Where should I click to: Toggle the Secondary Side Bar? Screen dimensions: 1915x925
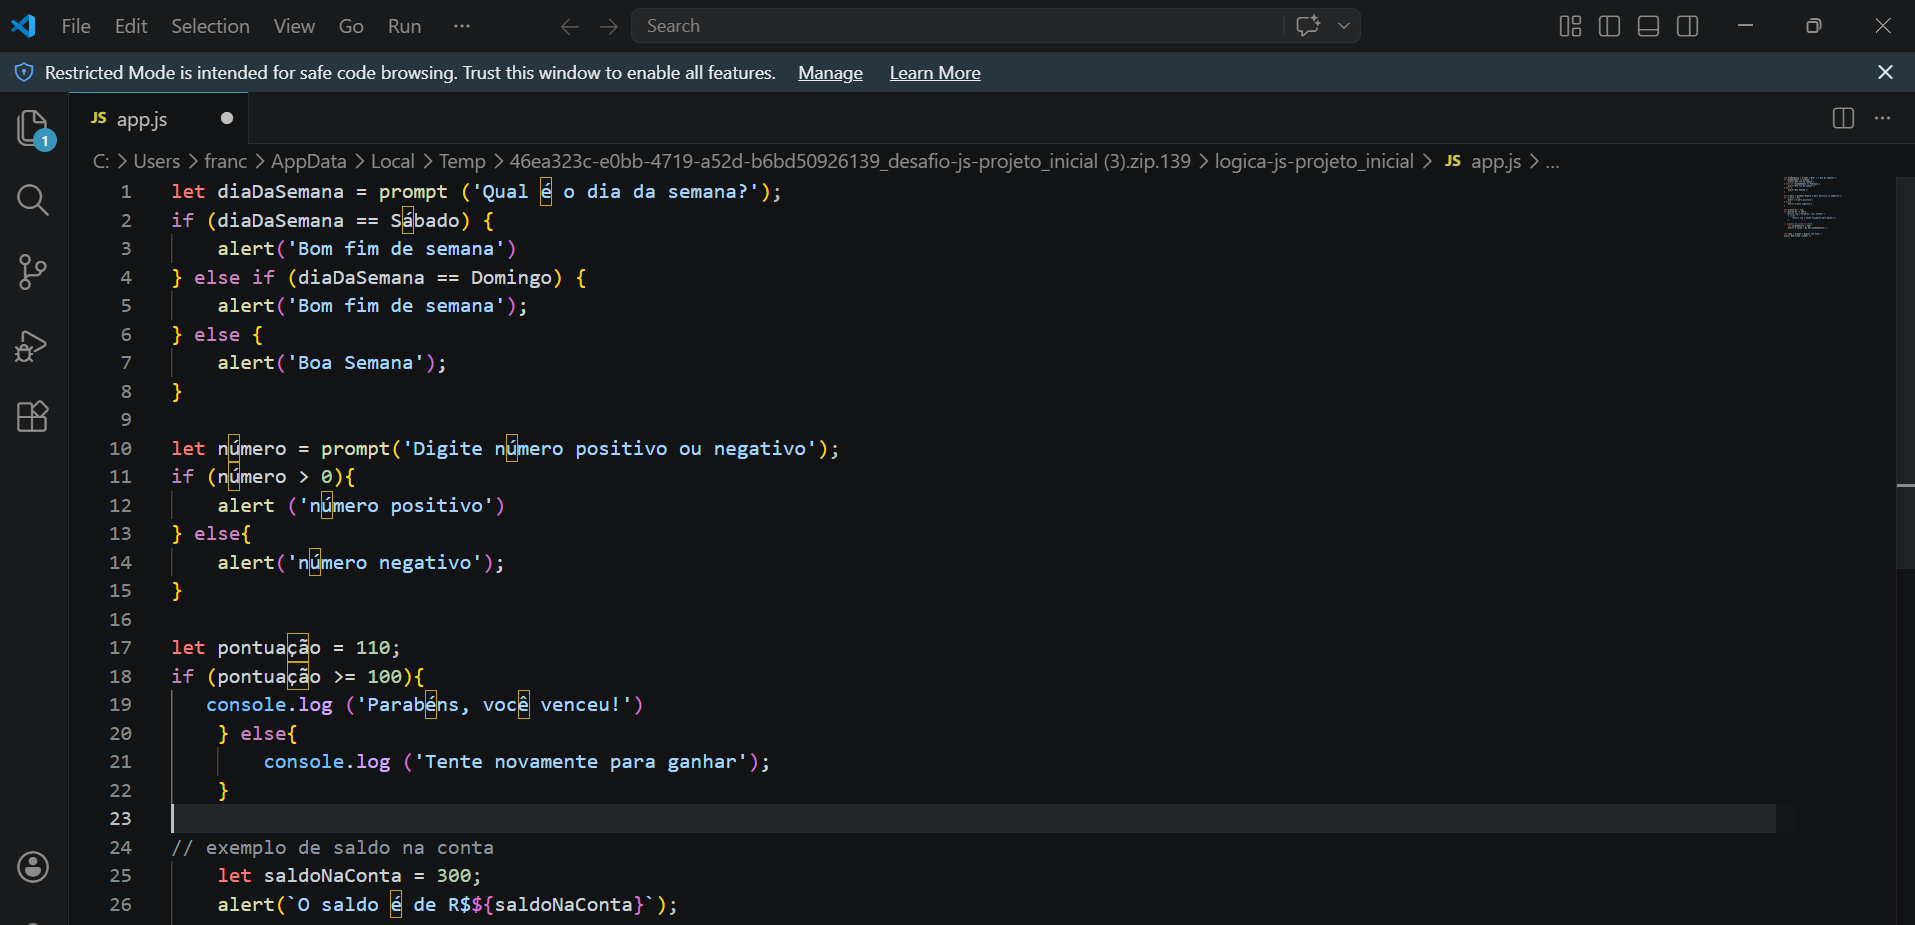click(x=1687, y=26)
